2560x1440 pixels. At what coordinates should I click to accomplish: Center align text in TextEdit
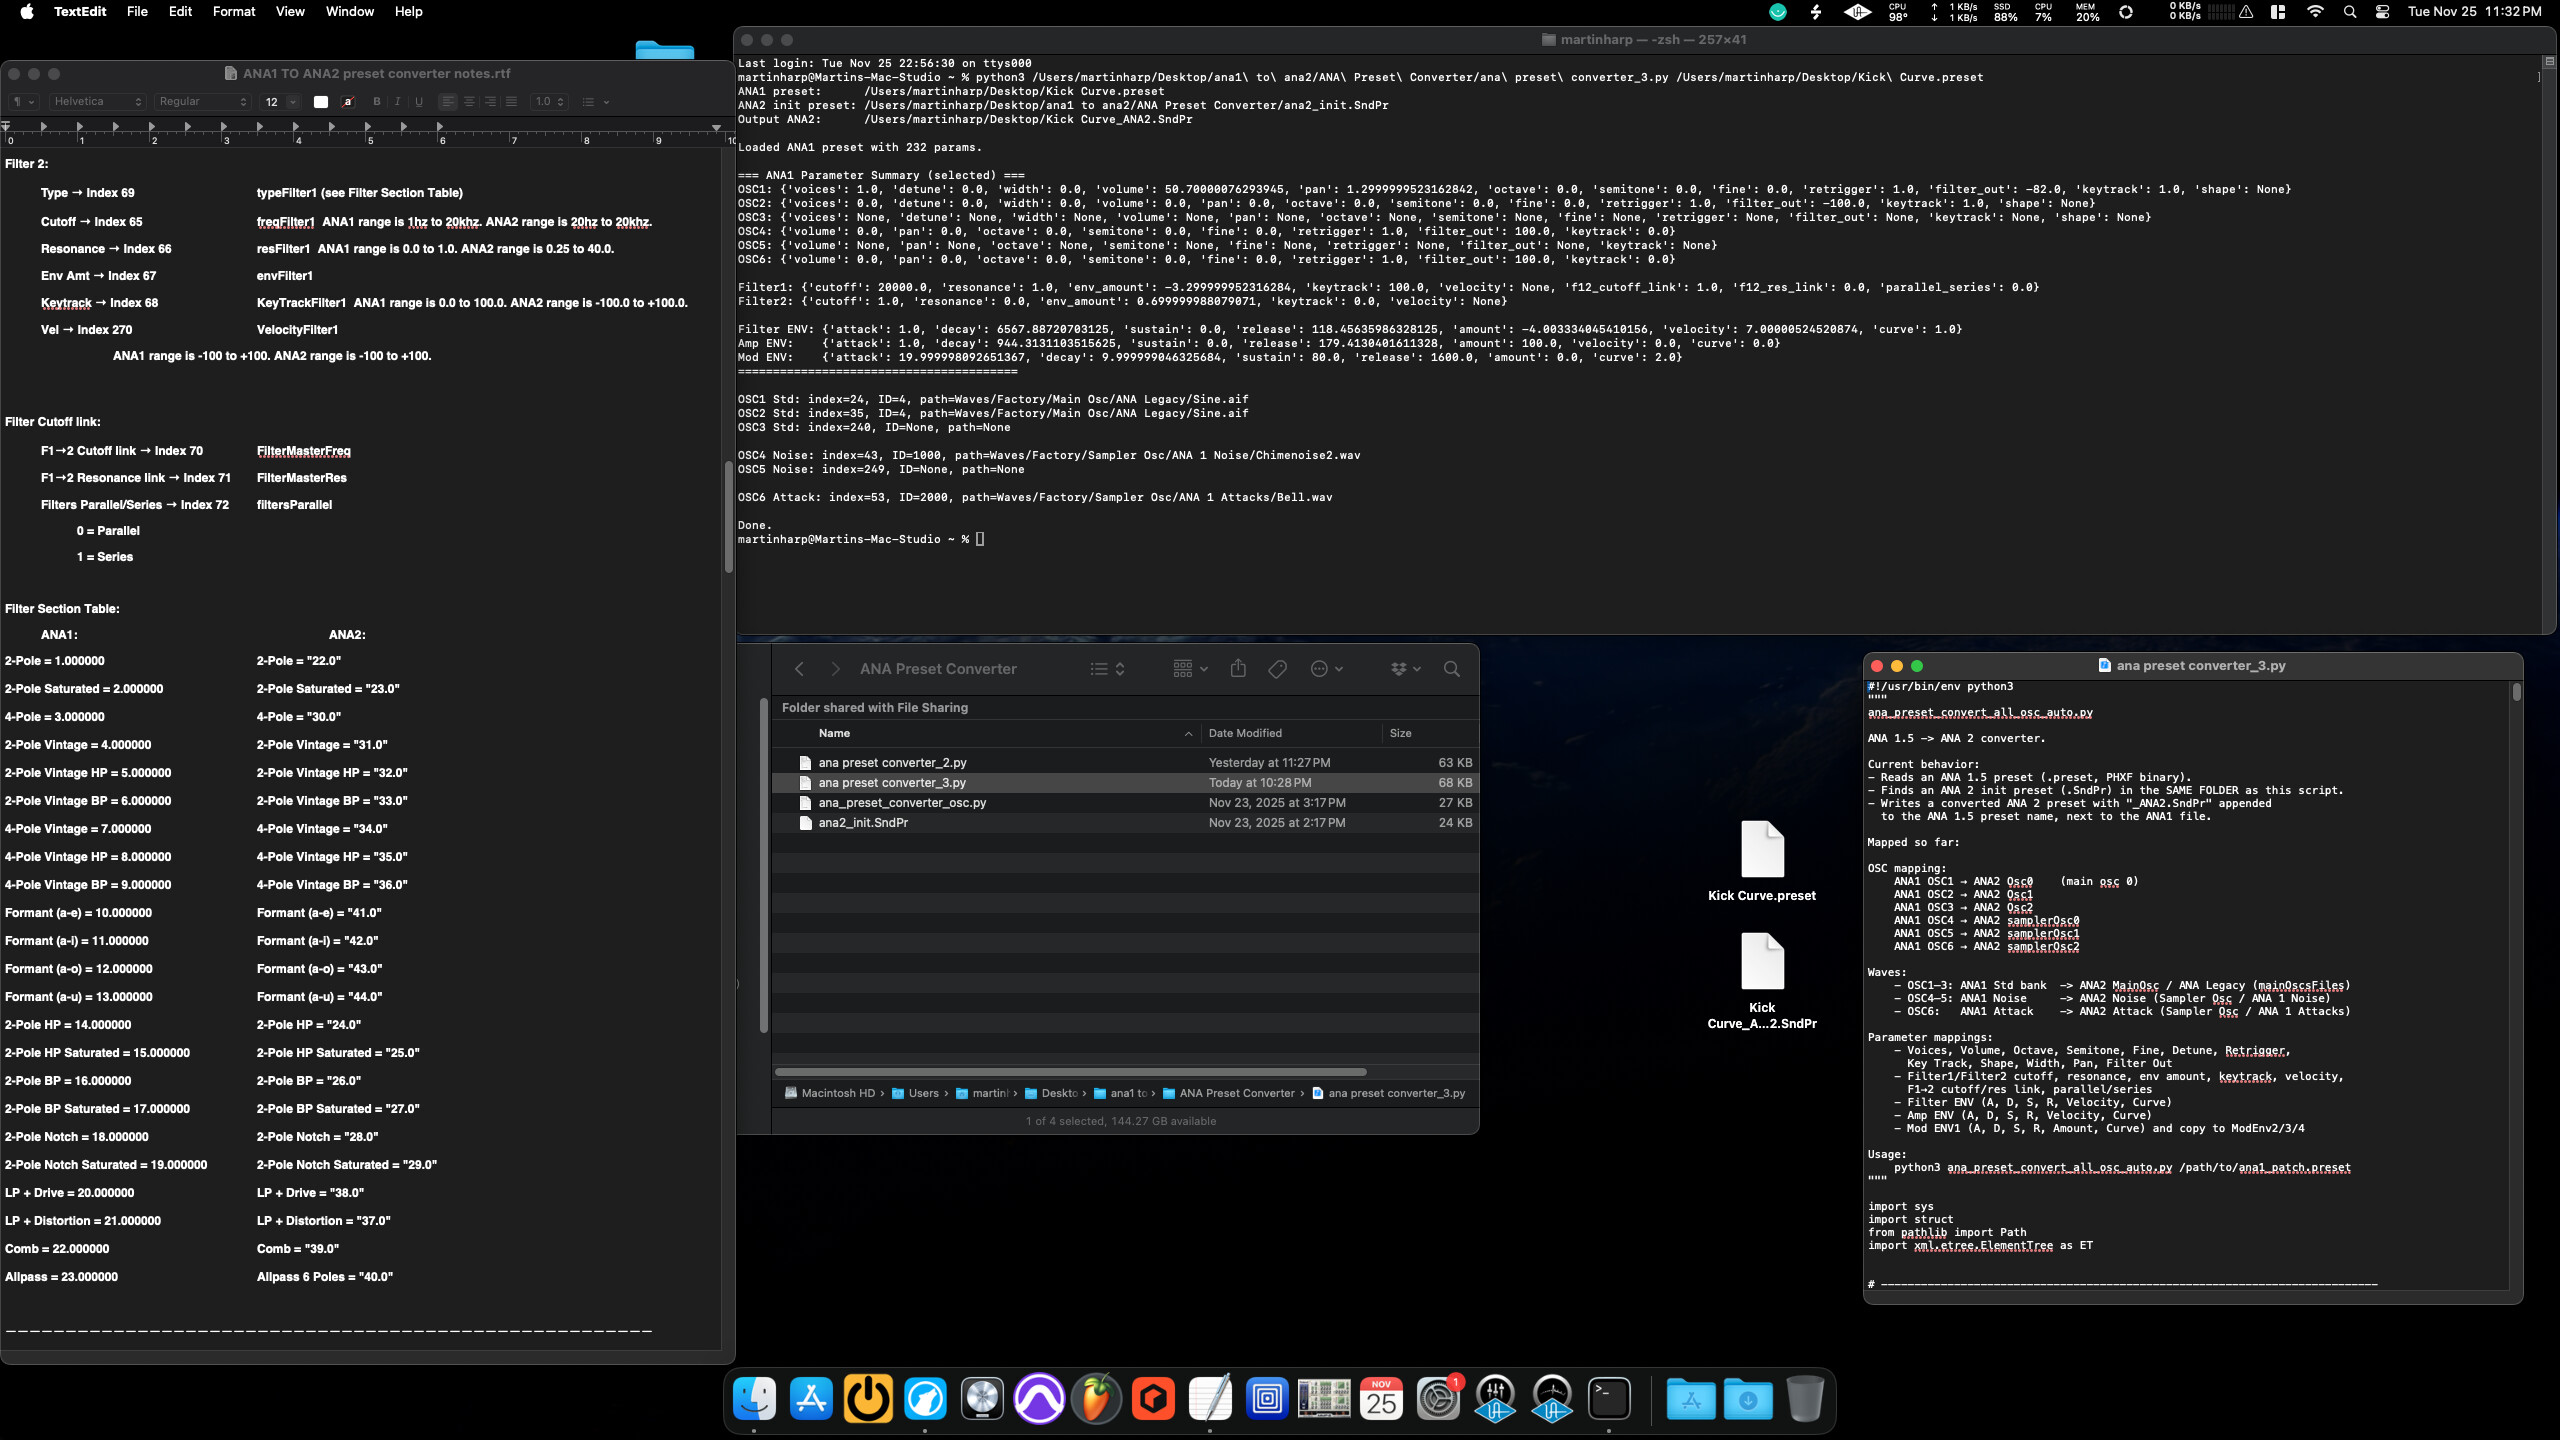(x=469, y=102)
